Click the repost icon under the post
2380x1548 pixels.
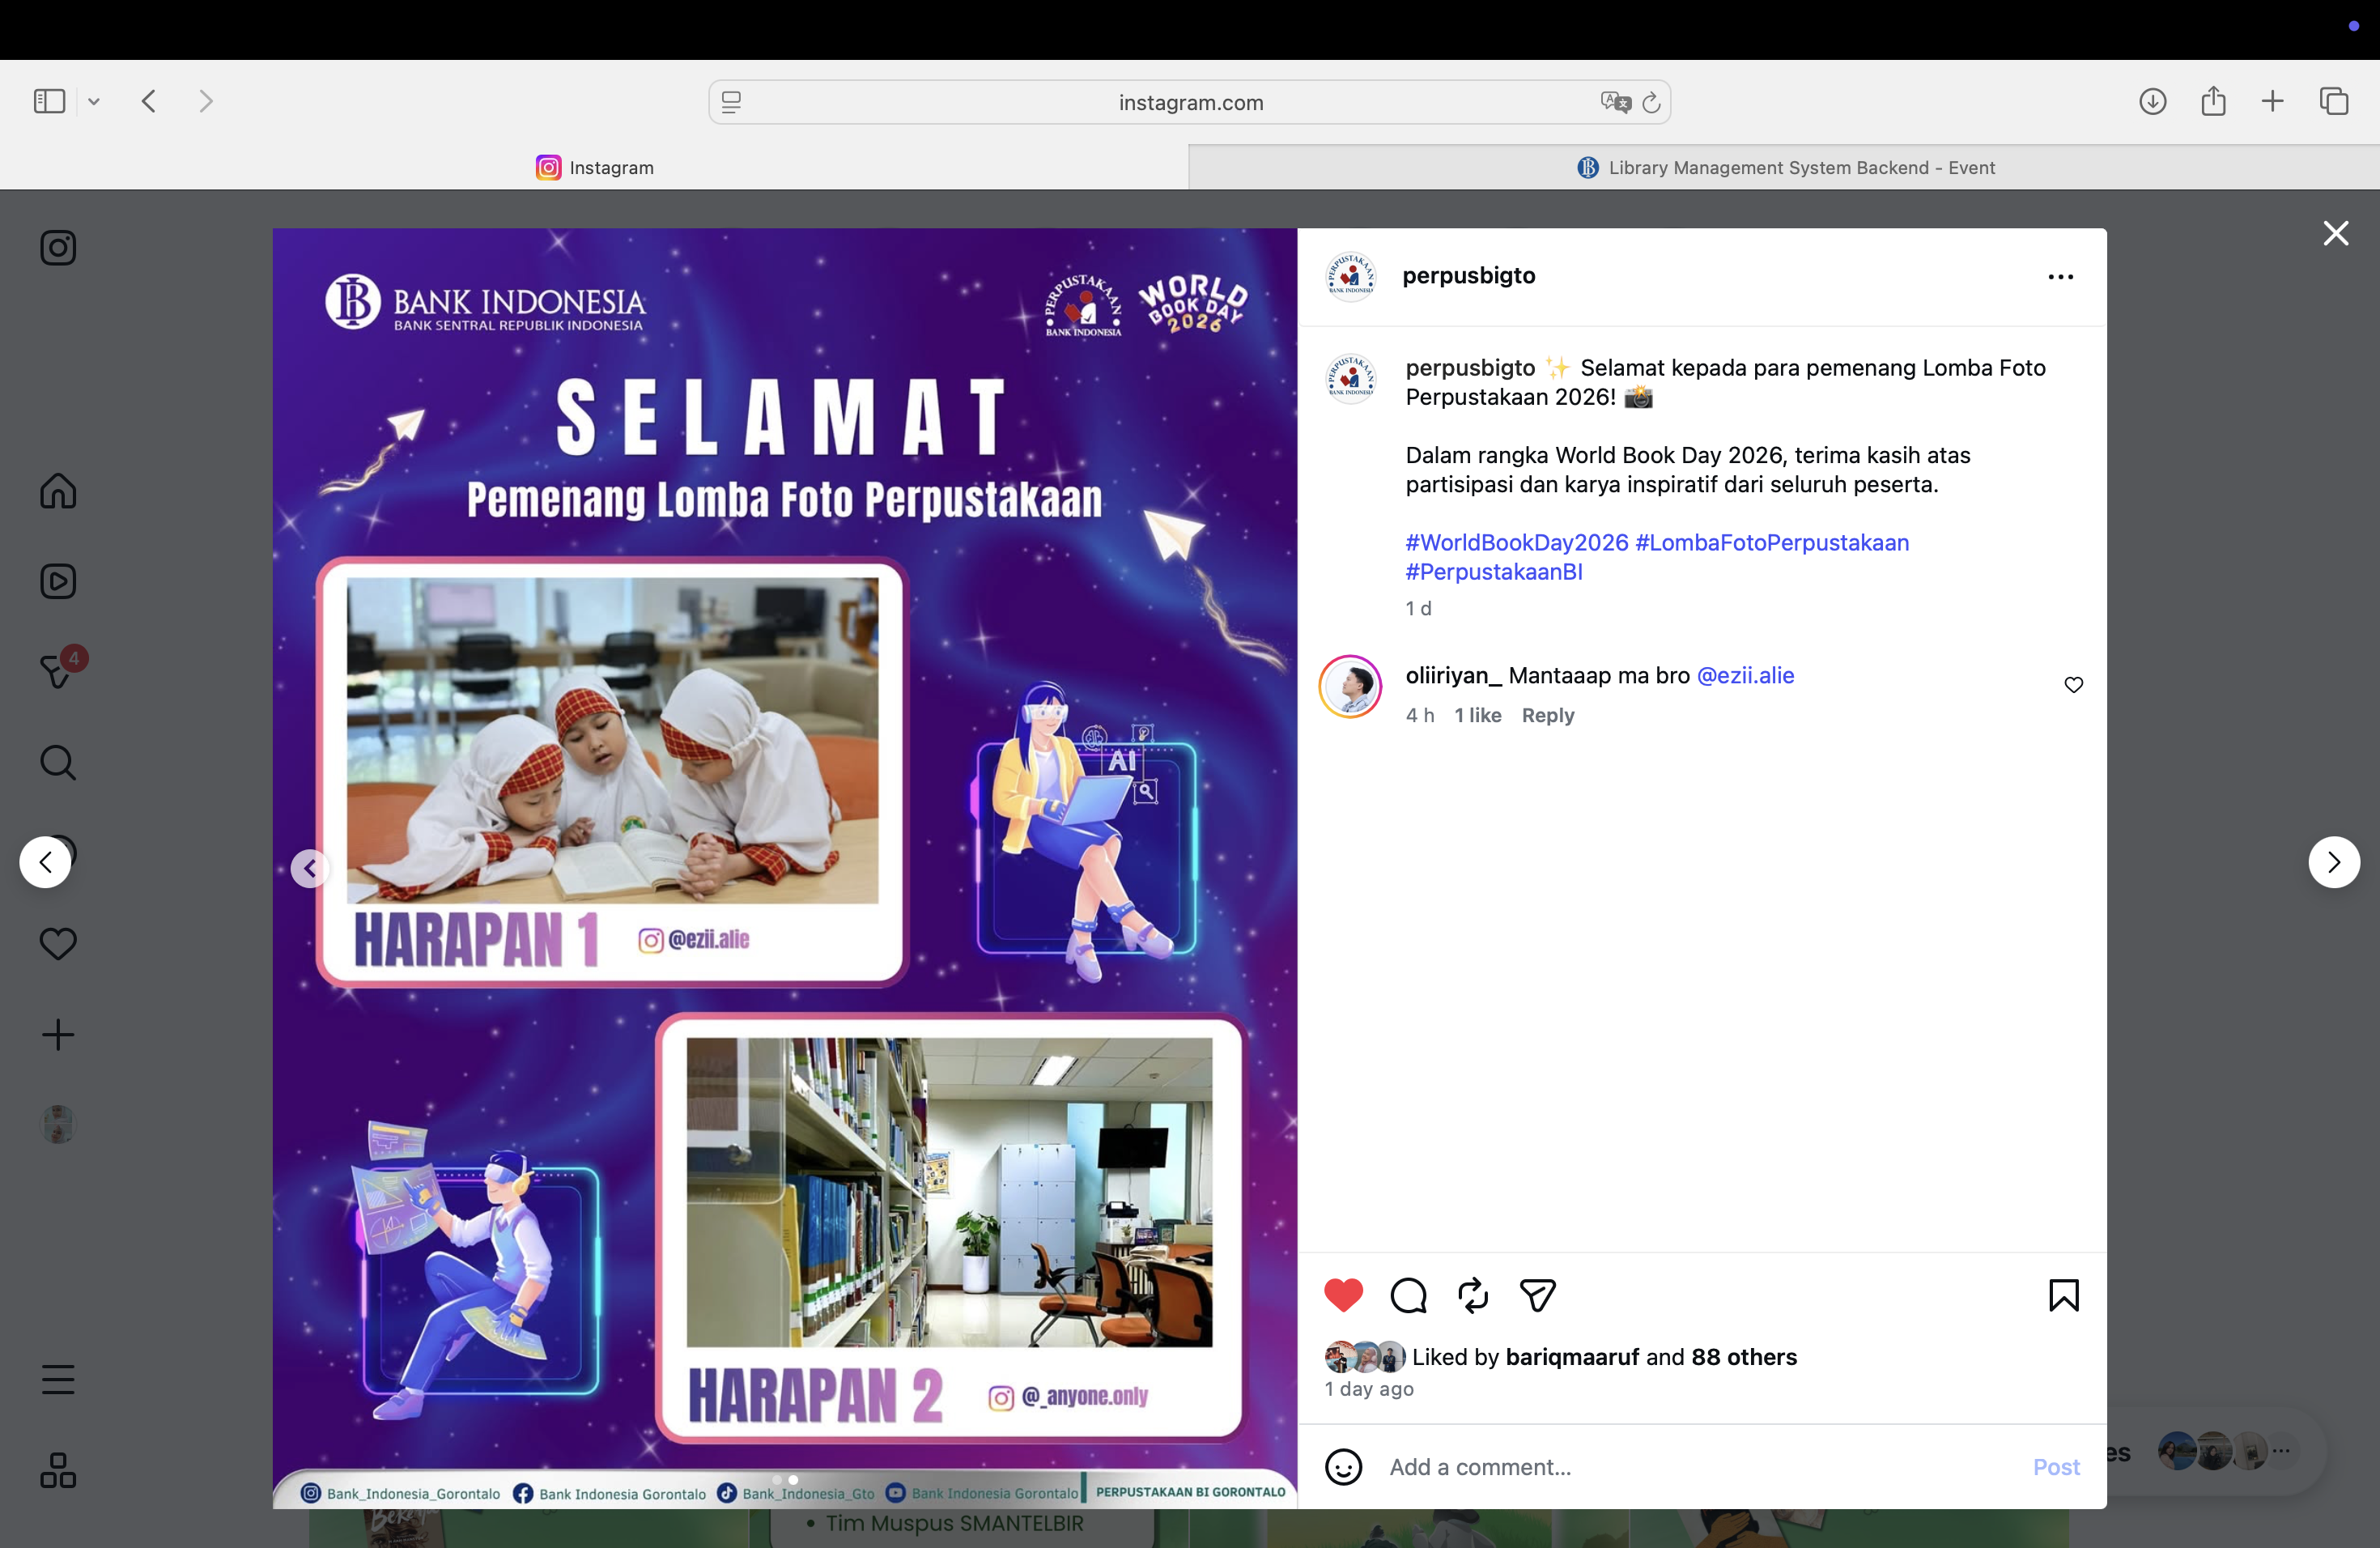coord(1473,1295)
